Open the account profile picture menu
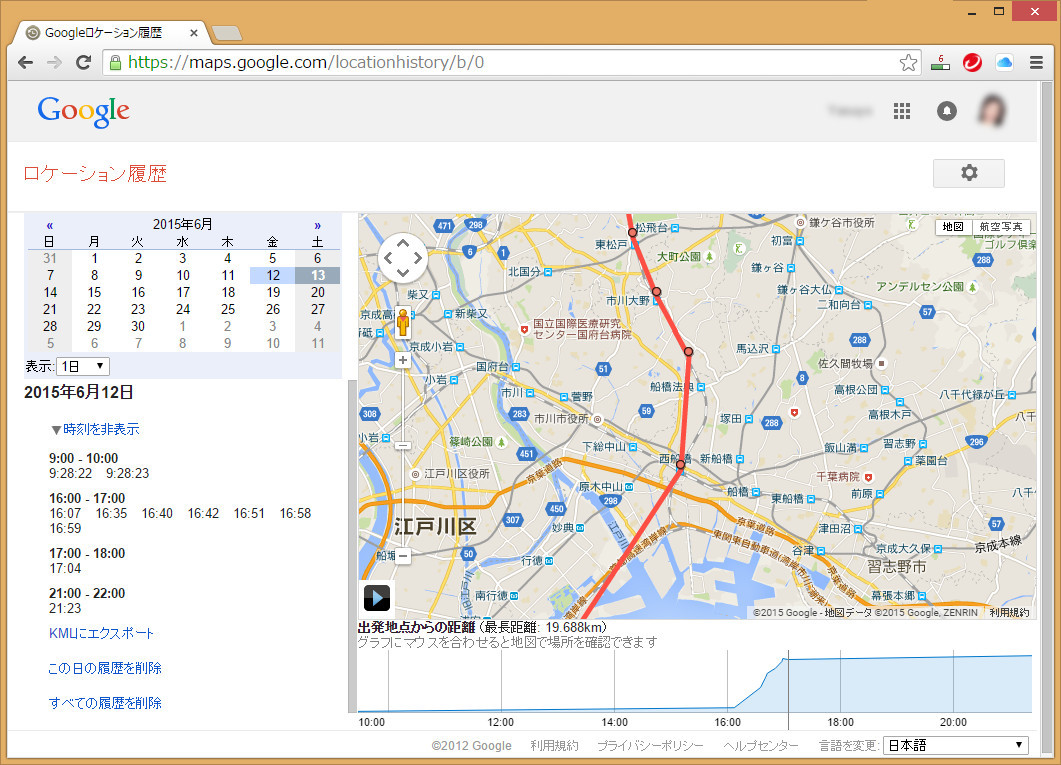Viewport: 1061px width, 765px height. pos(993,111)
